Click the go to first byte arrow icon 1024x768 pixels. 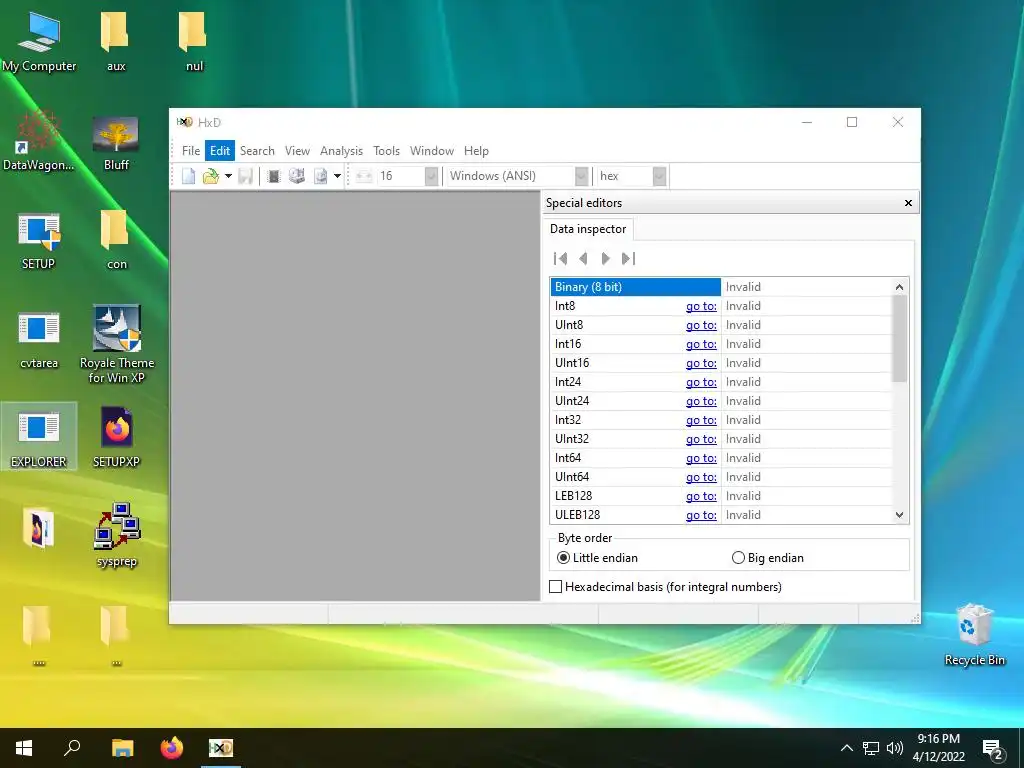pos(560,259)
